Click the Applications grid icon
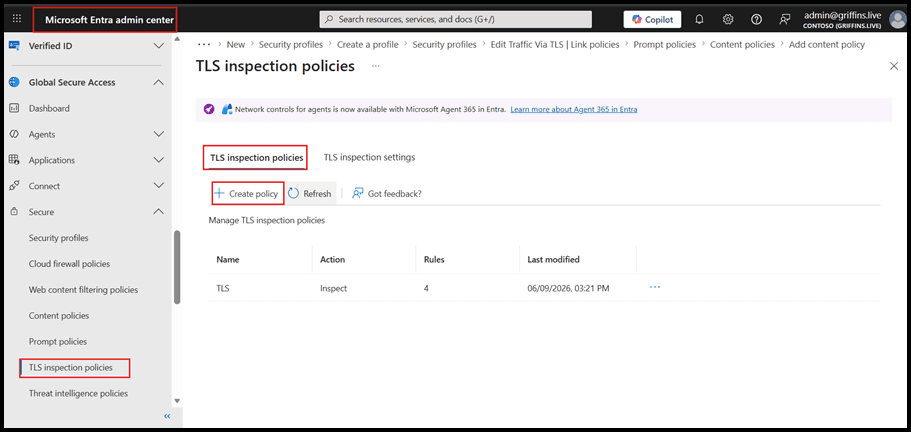Image resolution: width=911 pixels, height=432 pixels. [15, 160]
